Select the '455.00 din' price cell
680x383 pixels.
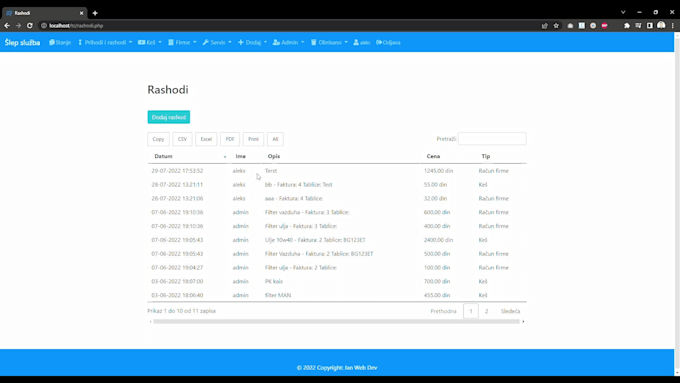pos(437,295)
